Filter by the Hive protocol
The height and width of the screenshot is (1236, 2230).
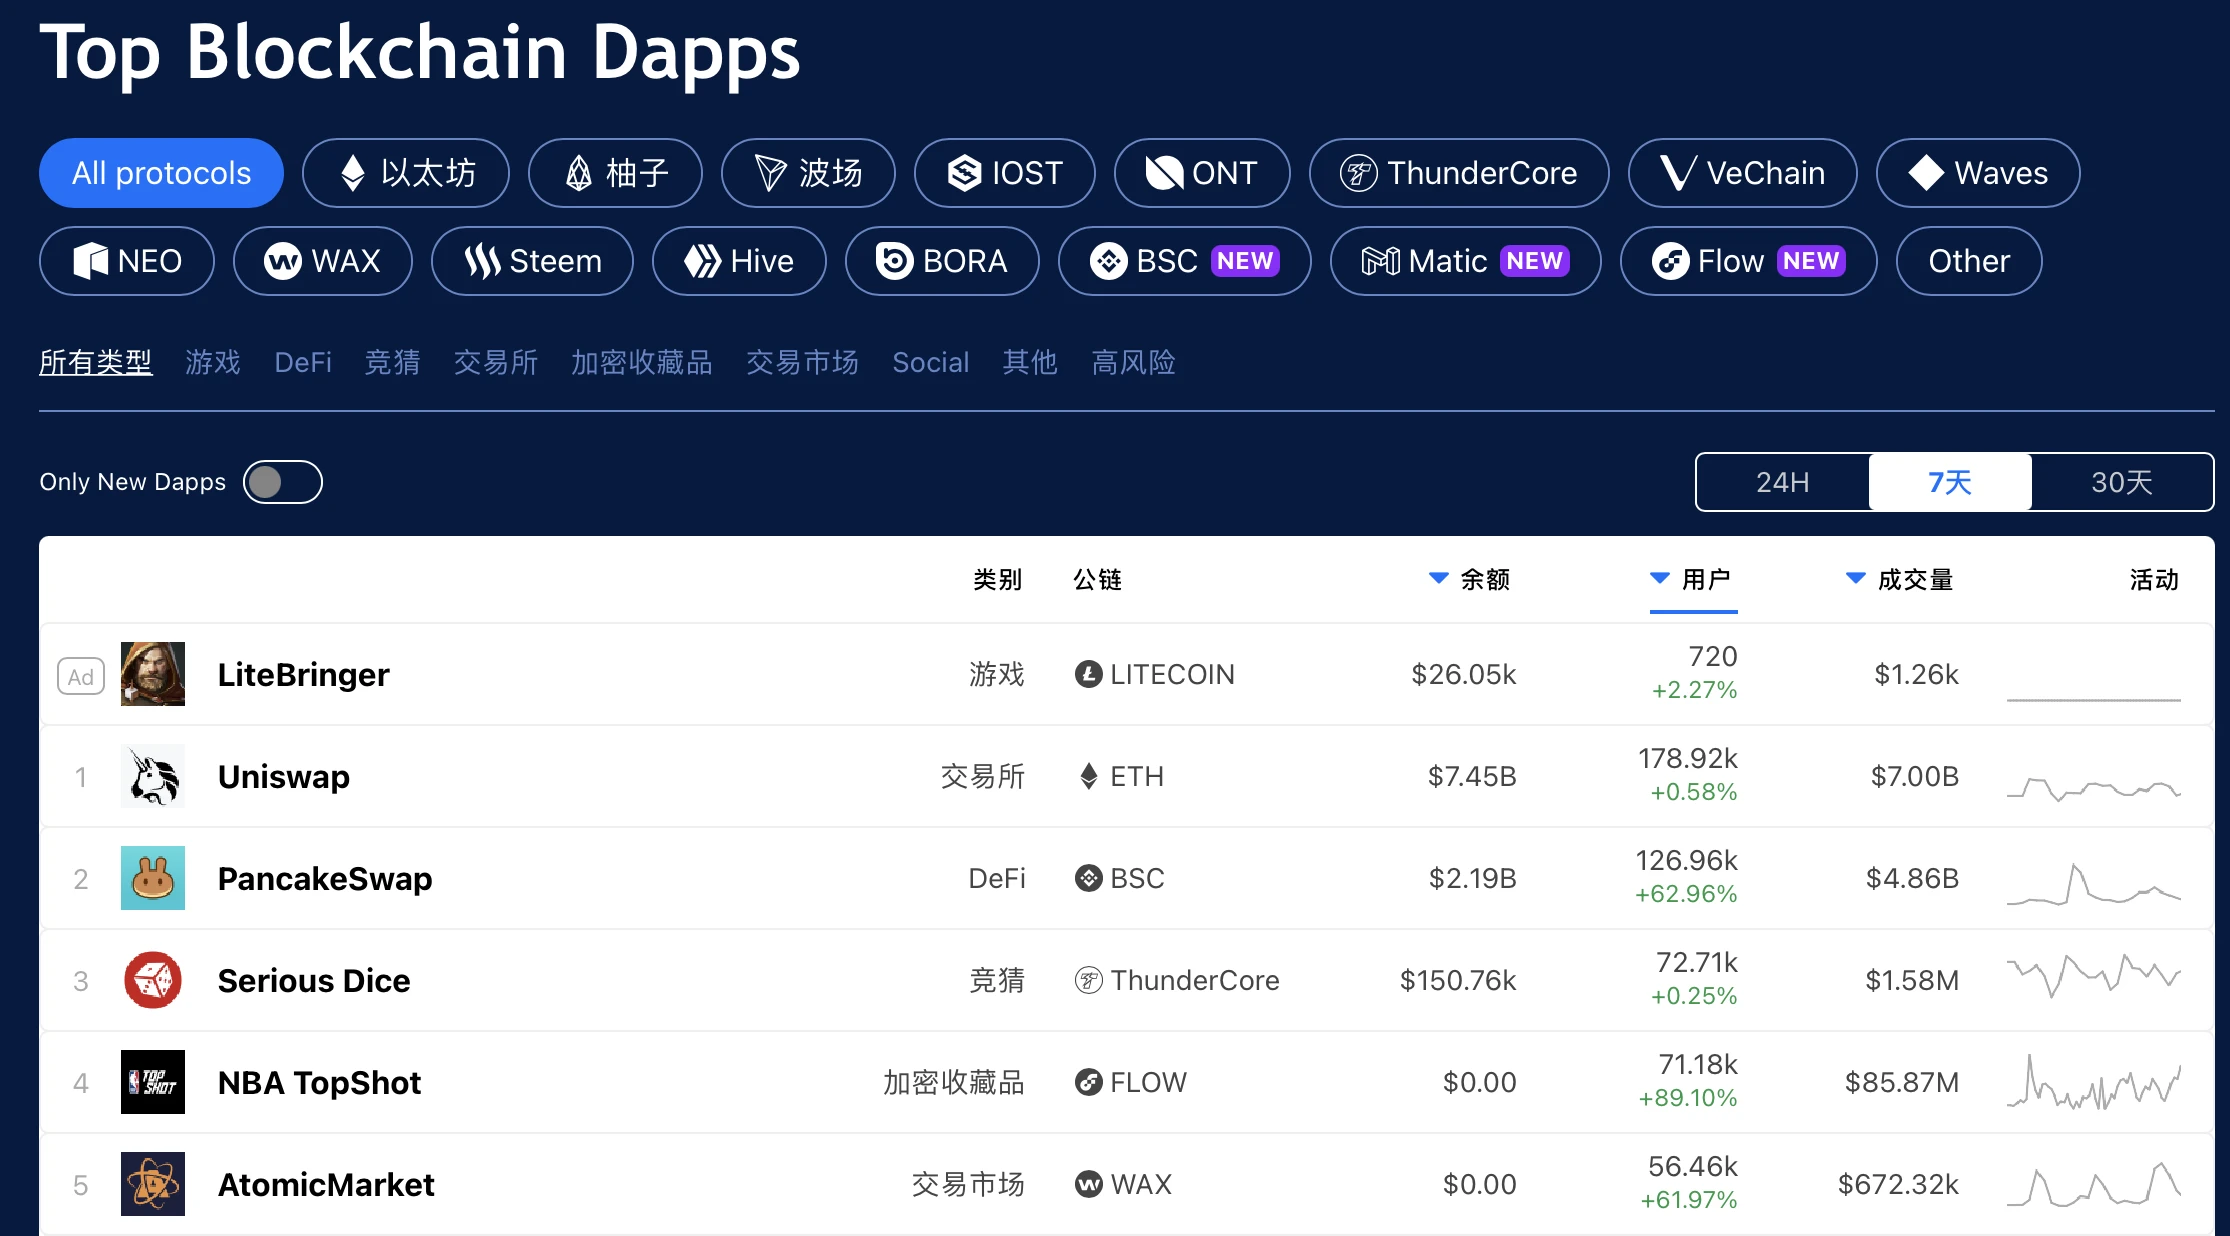(x=739, y=261)
